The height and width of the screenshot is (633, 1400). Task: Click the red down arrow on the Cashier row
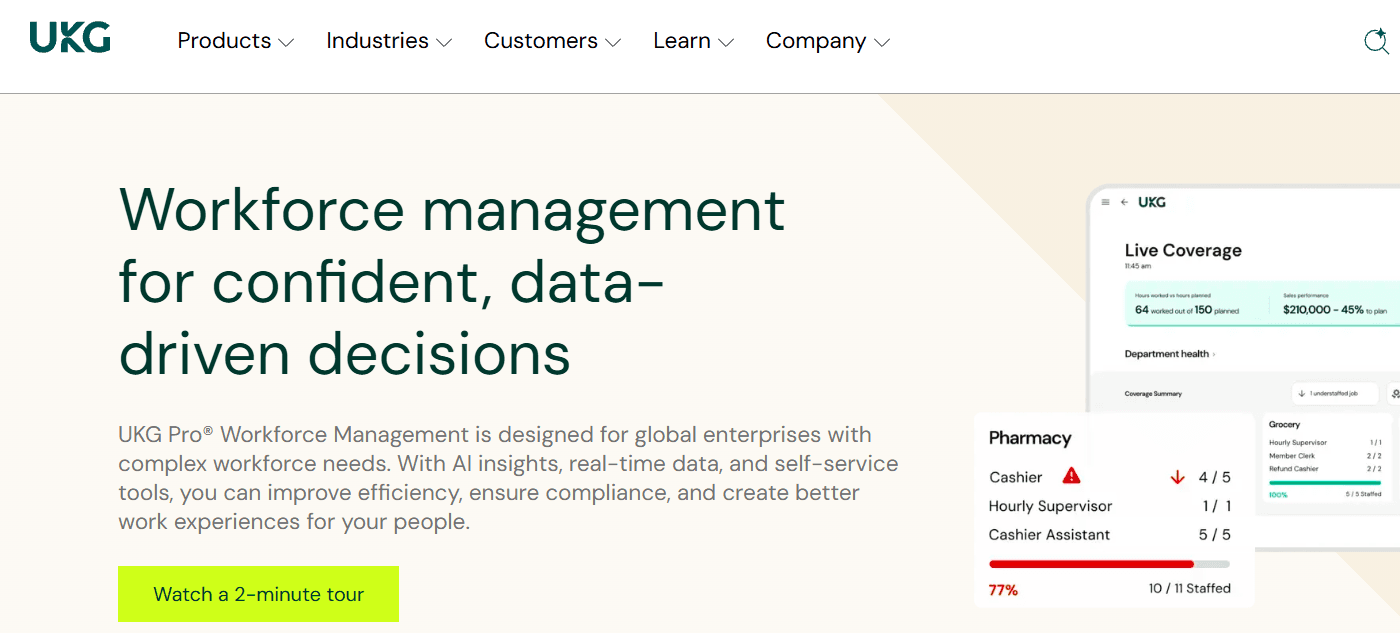1177,477
